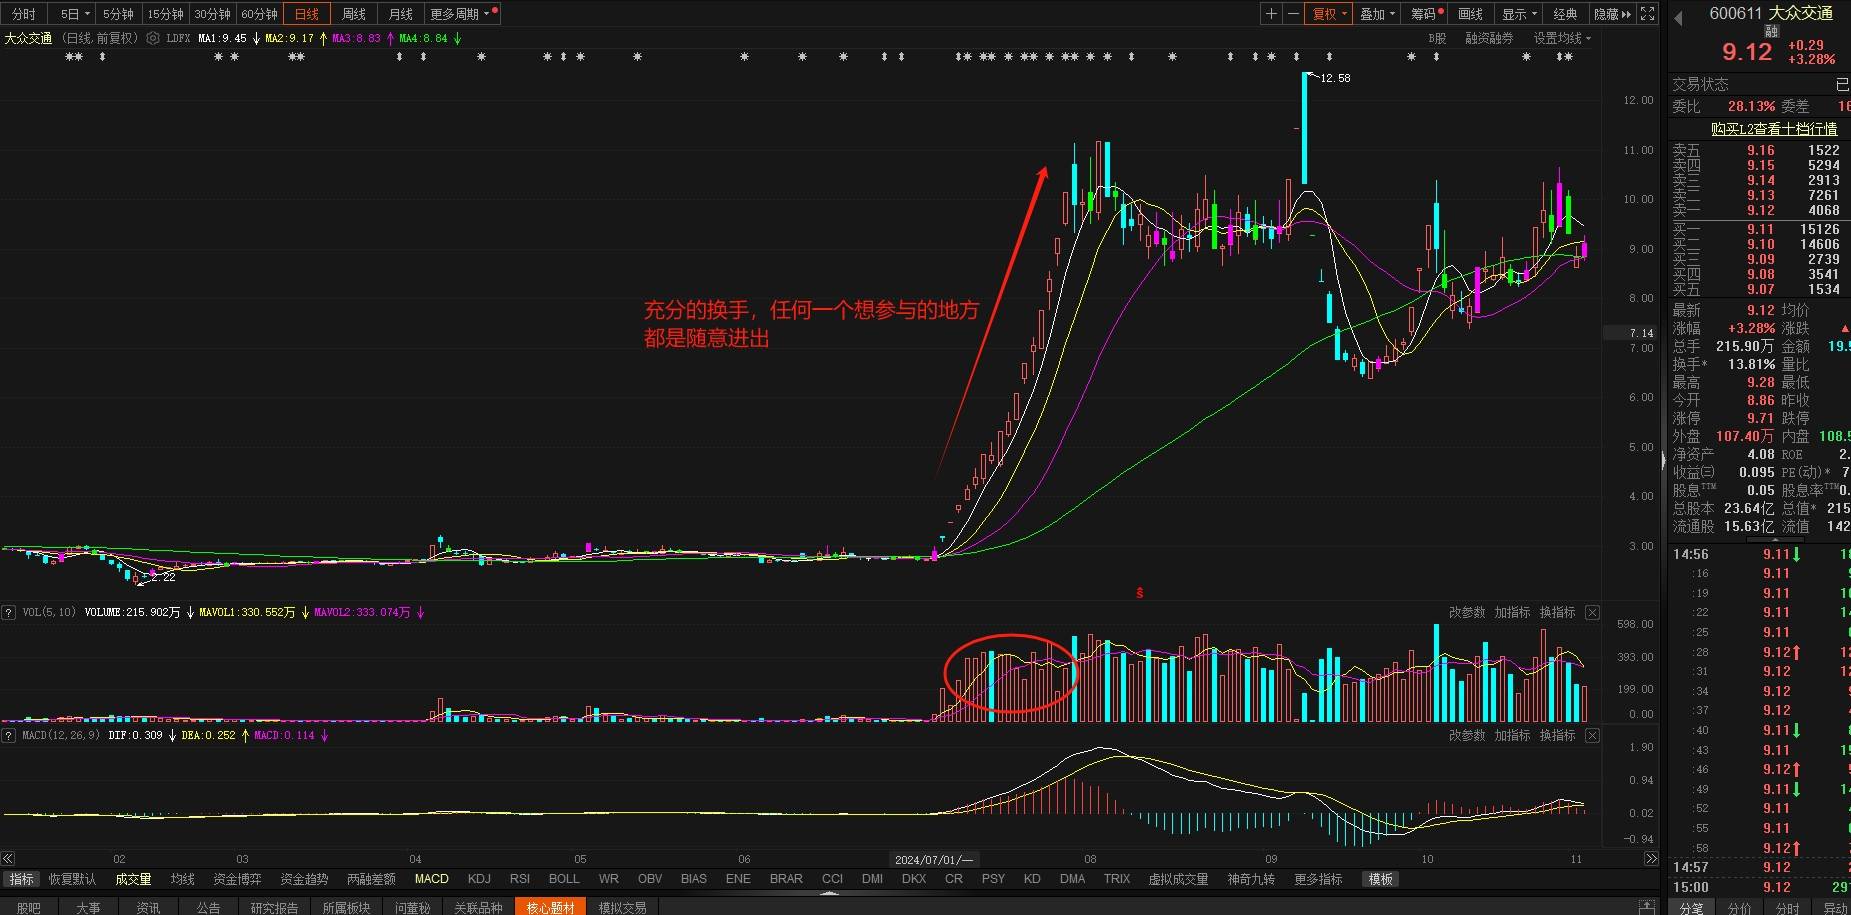Activate the 画线 drawing tool
The height and width of the screenshot is (915, 1851).
click(x=1470, y=14)
